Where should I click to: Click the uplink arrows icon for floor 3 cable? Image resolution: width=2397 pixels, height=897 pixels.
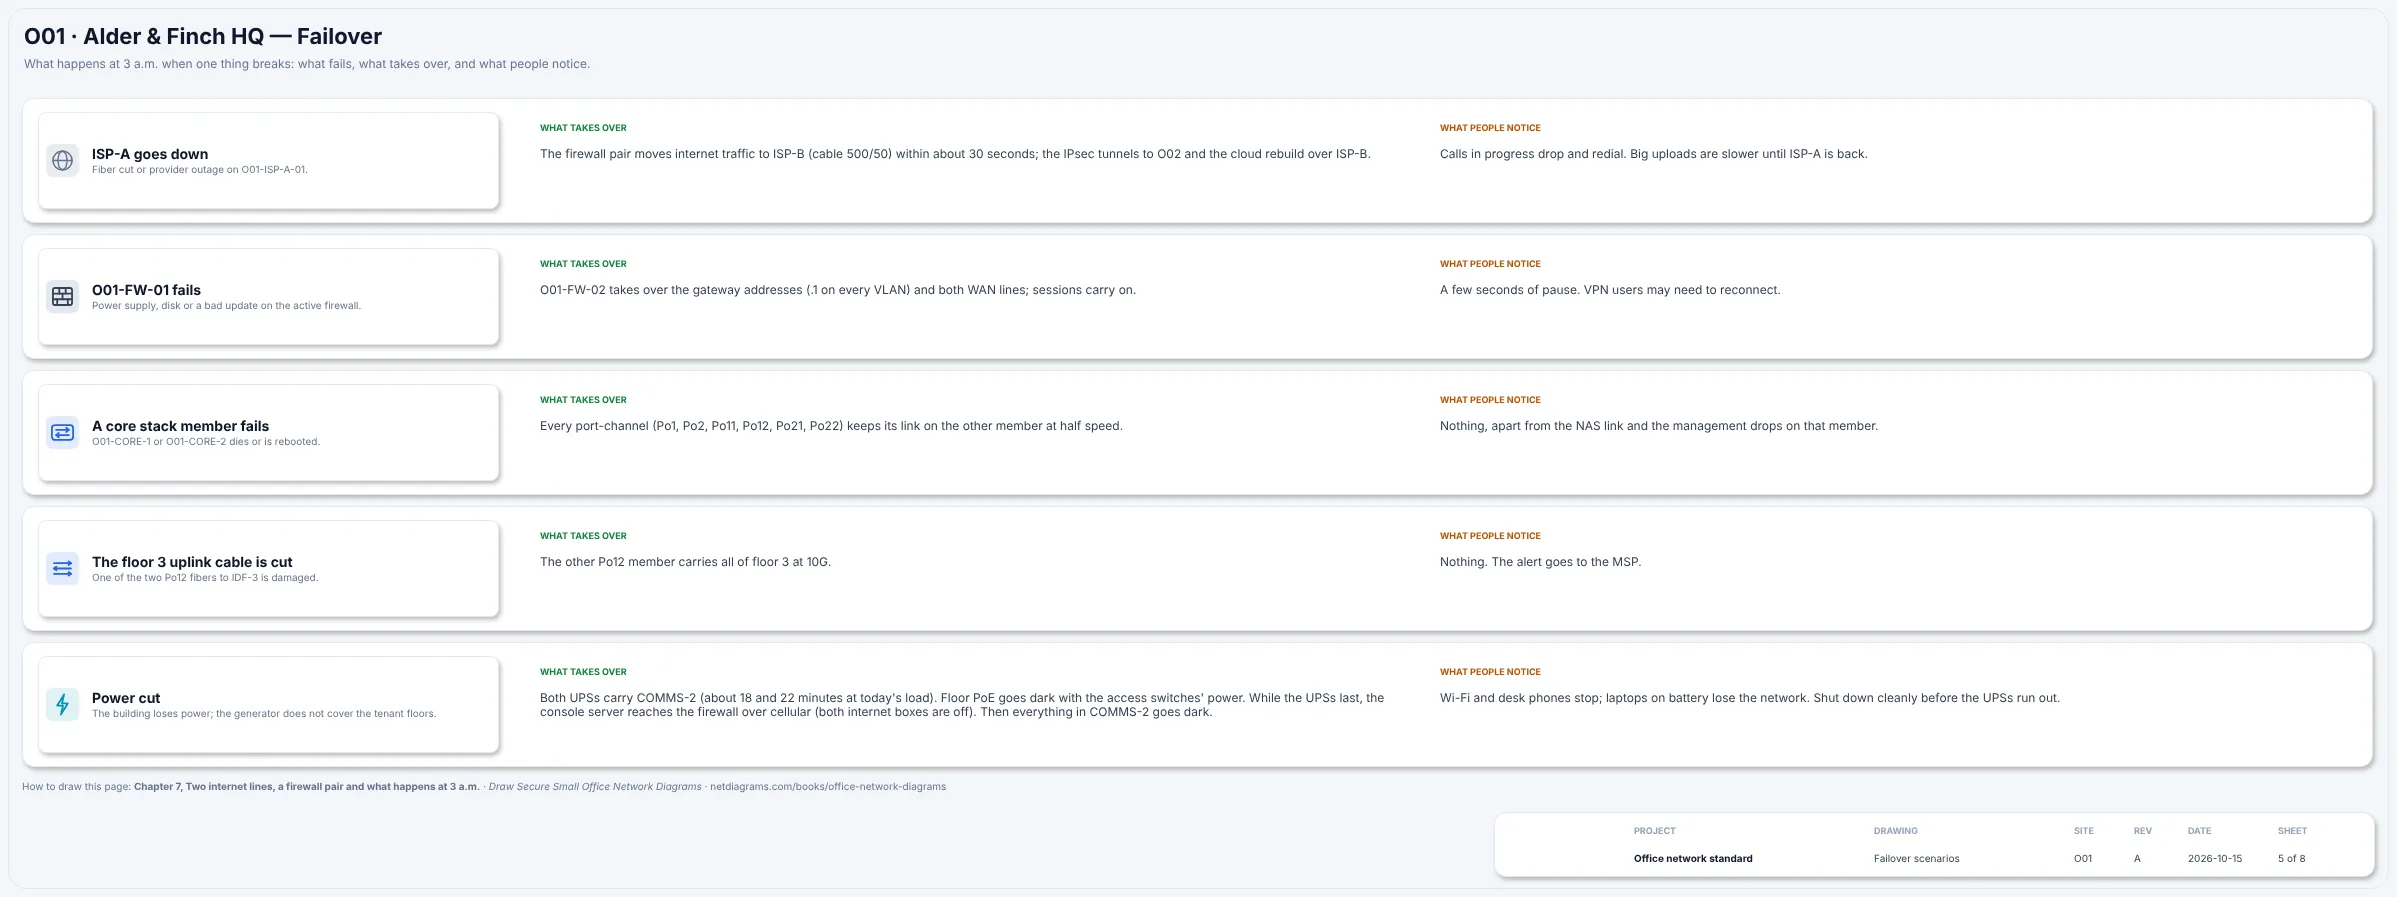coord(62,569)
